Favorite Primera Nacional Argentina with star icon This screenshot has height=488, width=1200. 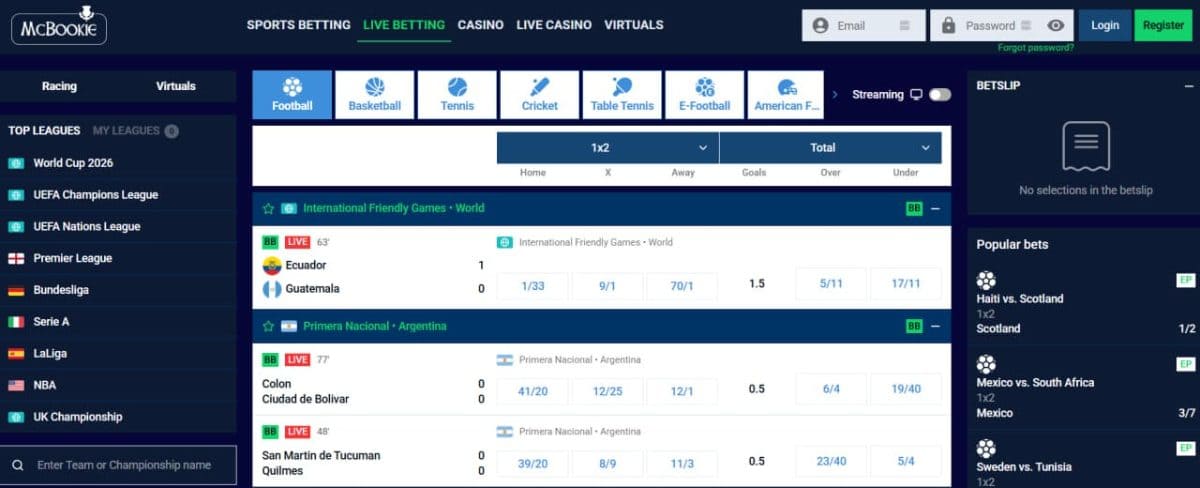(268, 326)
